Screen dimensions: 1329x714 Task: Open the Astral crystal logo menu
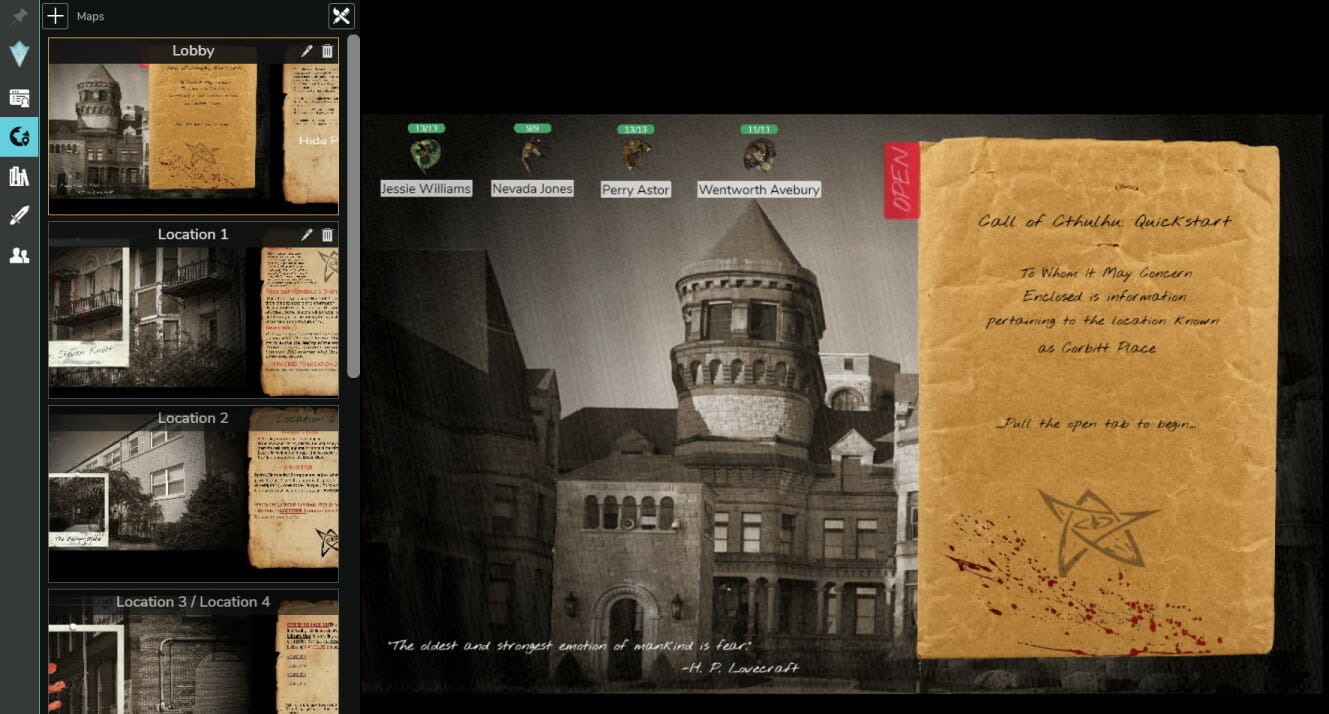[x=19, y=54]
